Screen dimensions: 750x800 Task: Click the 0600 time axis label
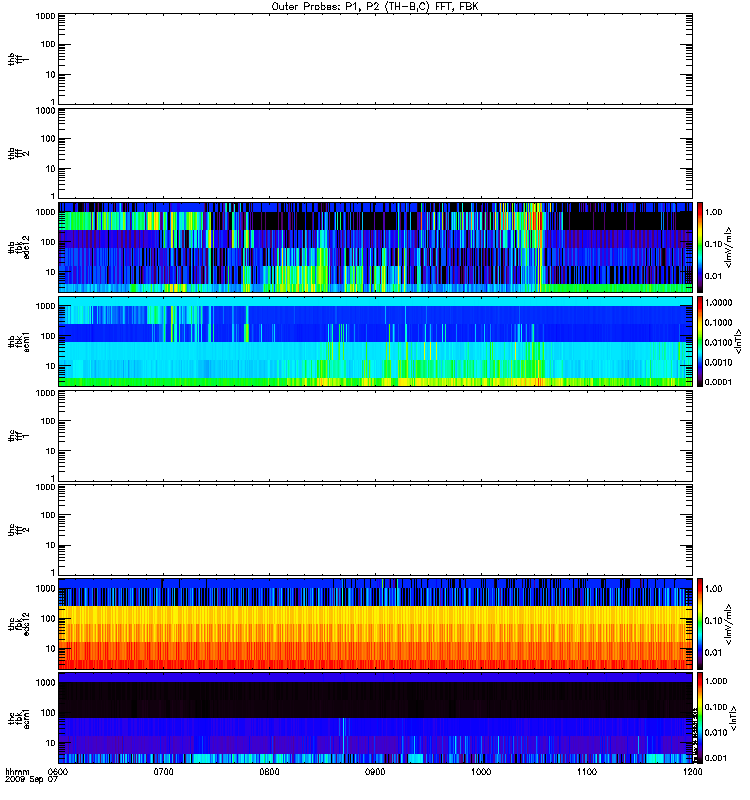58,771
